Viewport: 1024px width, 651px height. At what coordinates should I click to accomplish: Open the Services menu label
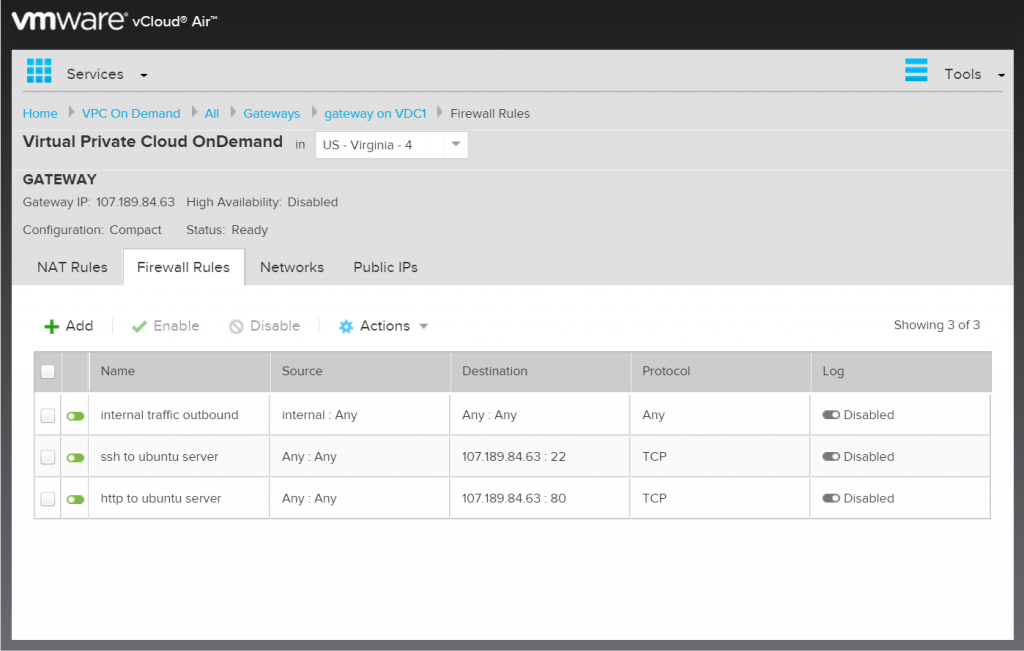pyautogui.click(x=95, y=74)
